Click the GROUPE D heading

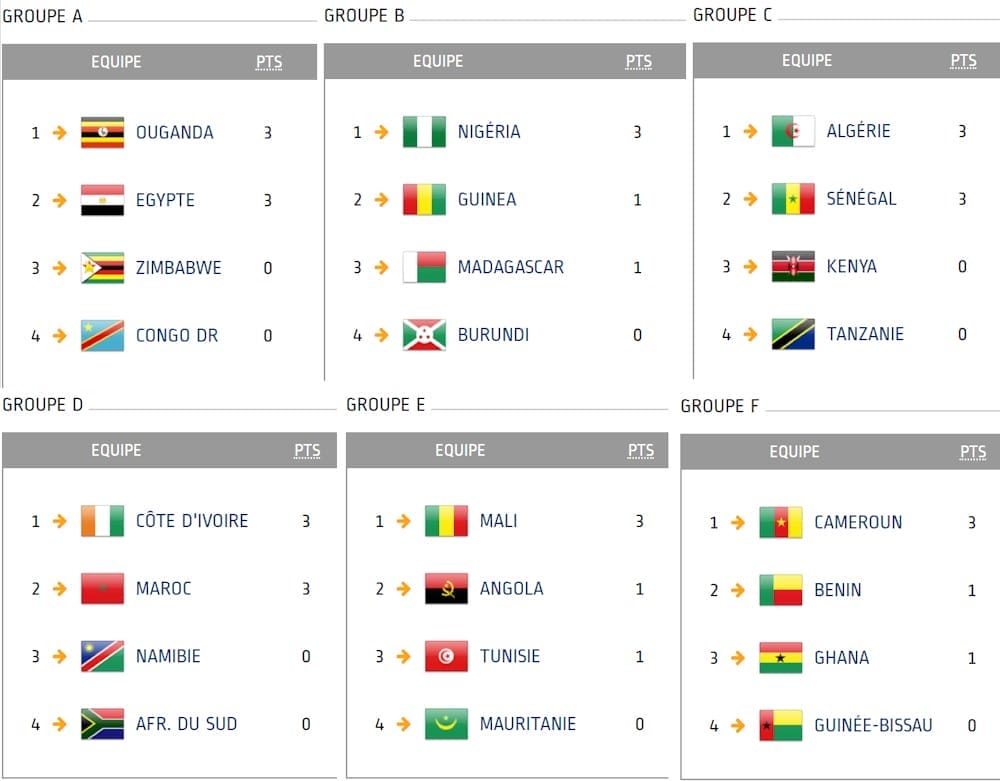pos(43,405)
